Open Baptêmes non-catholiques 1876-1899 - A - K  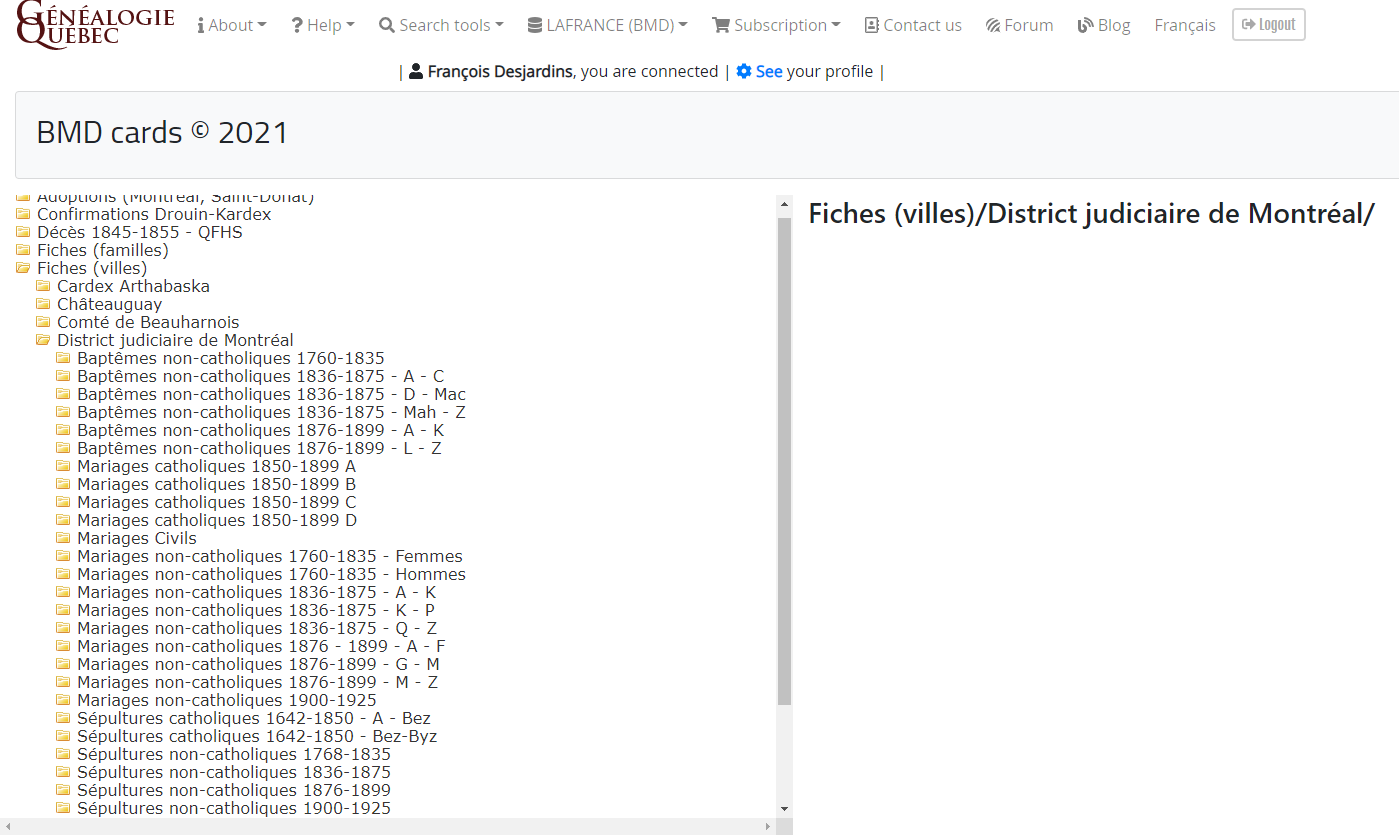(260, 430)
